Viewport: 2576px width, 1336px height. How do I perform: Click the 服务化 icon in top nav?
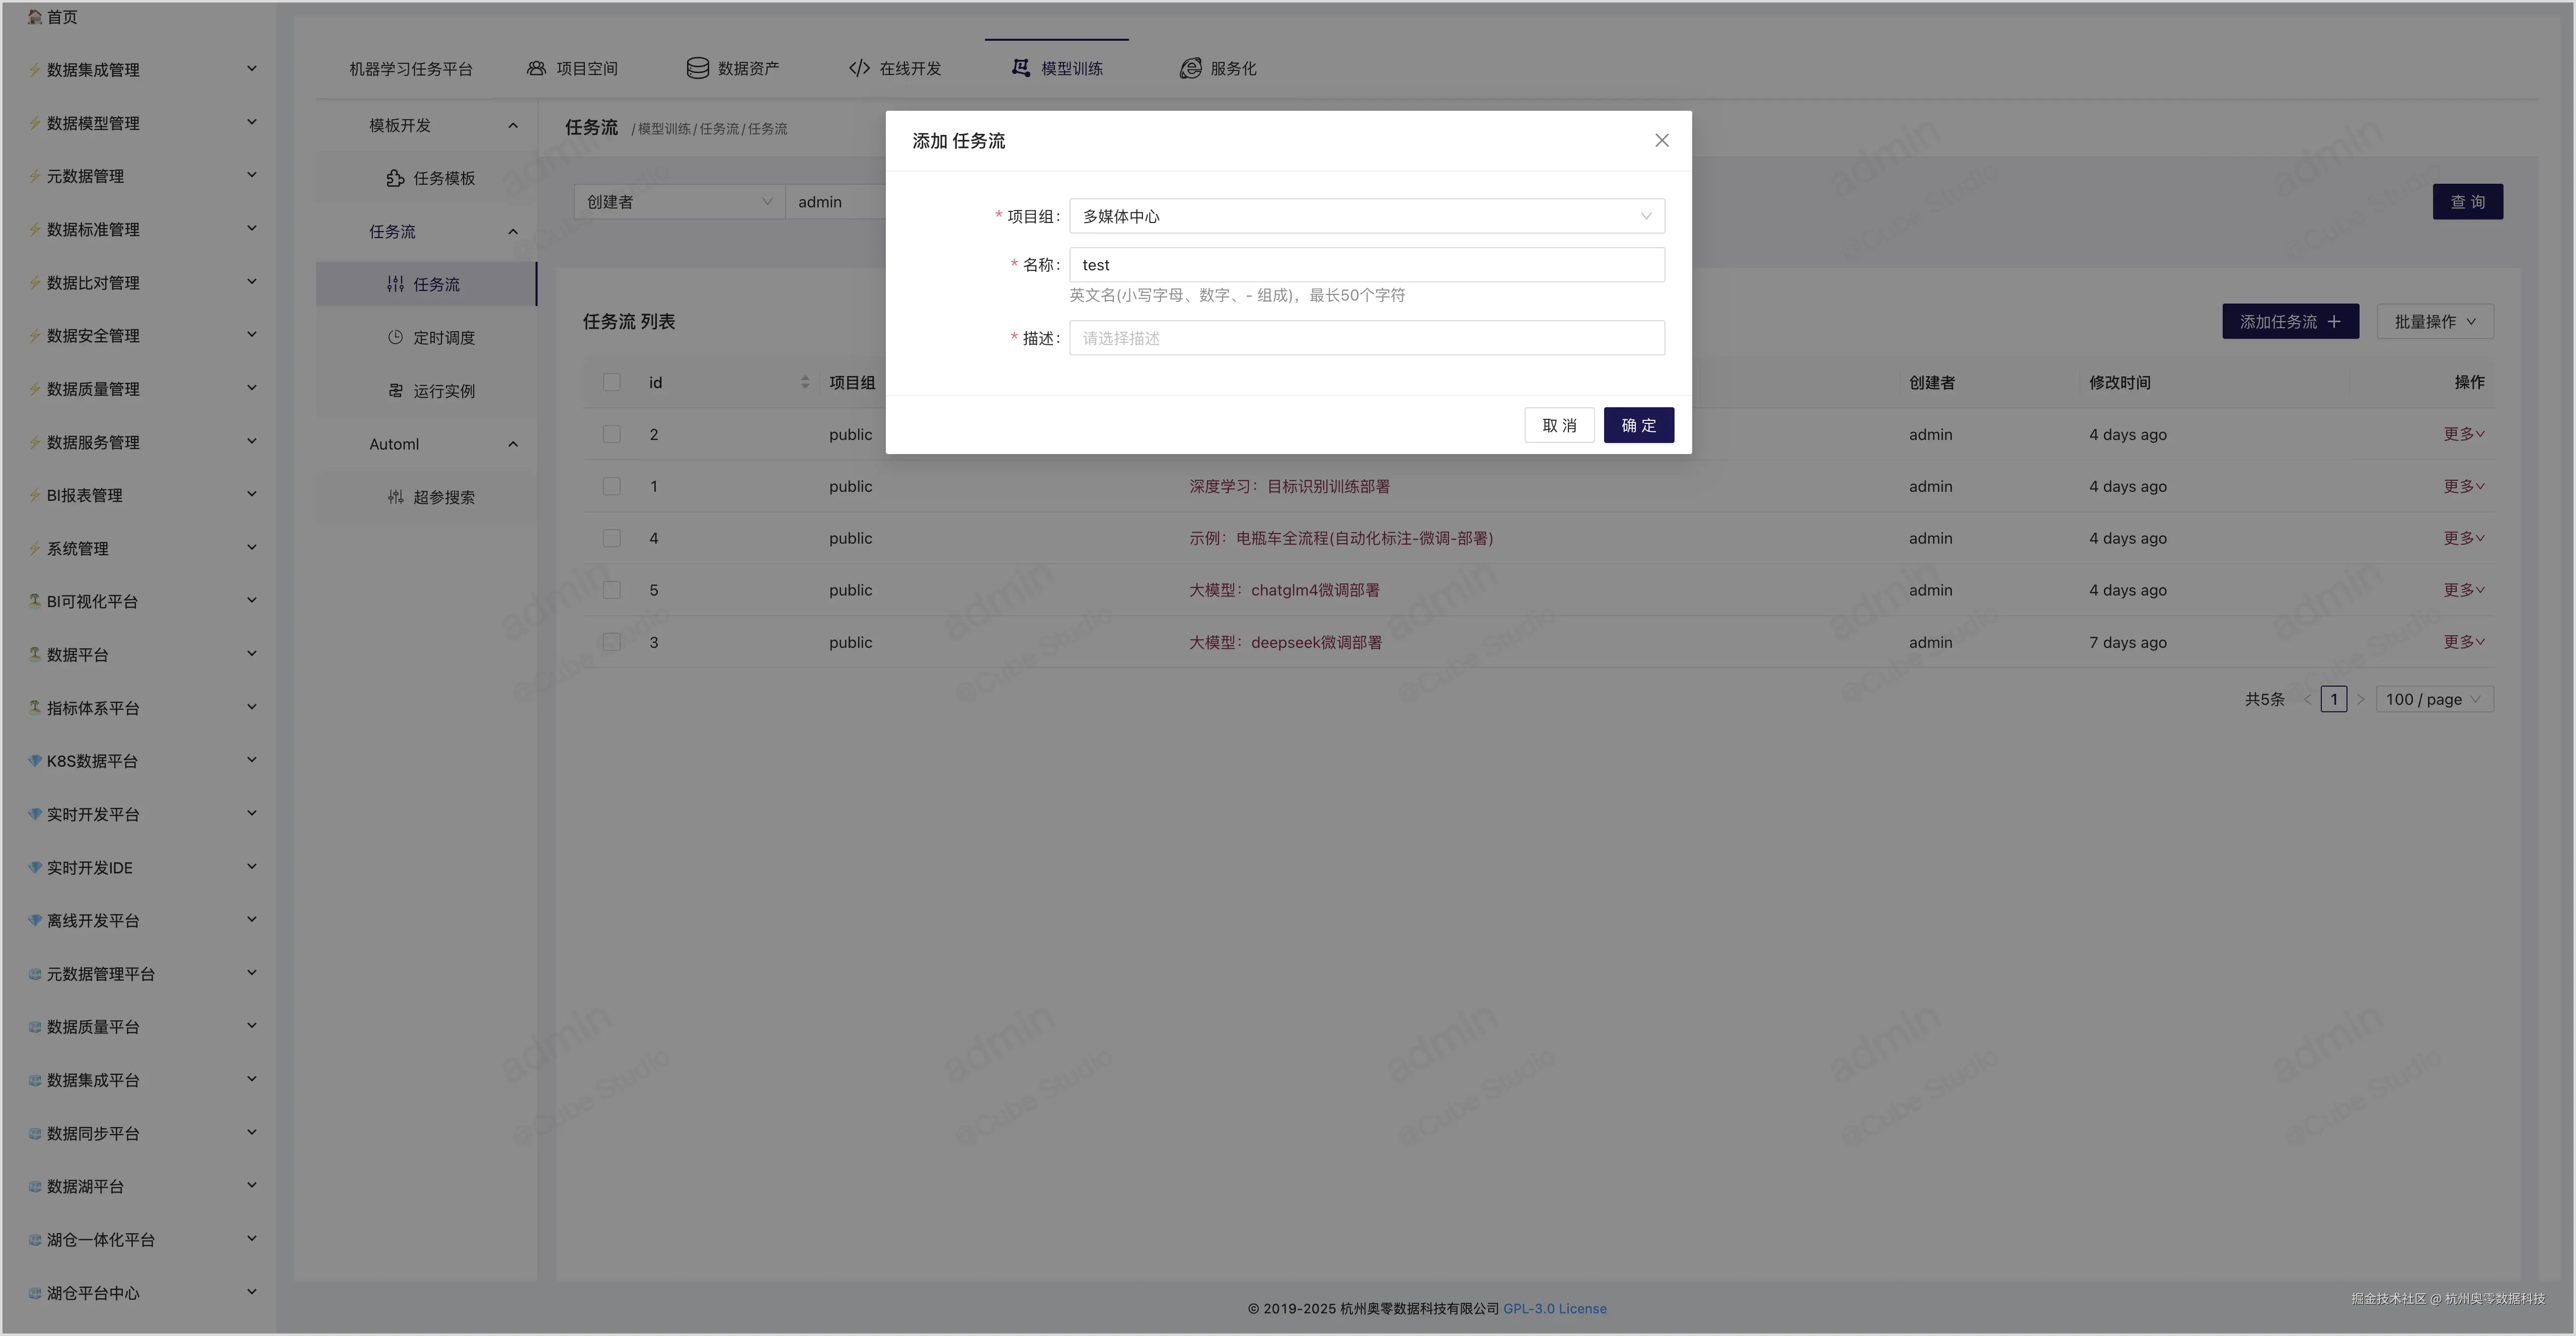(x=1190, y=68)
